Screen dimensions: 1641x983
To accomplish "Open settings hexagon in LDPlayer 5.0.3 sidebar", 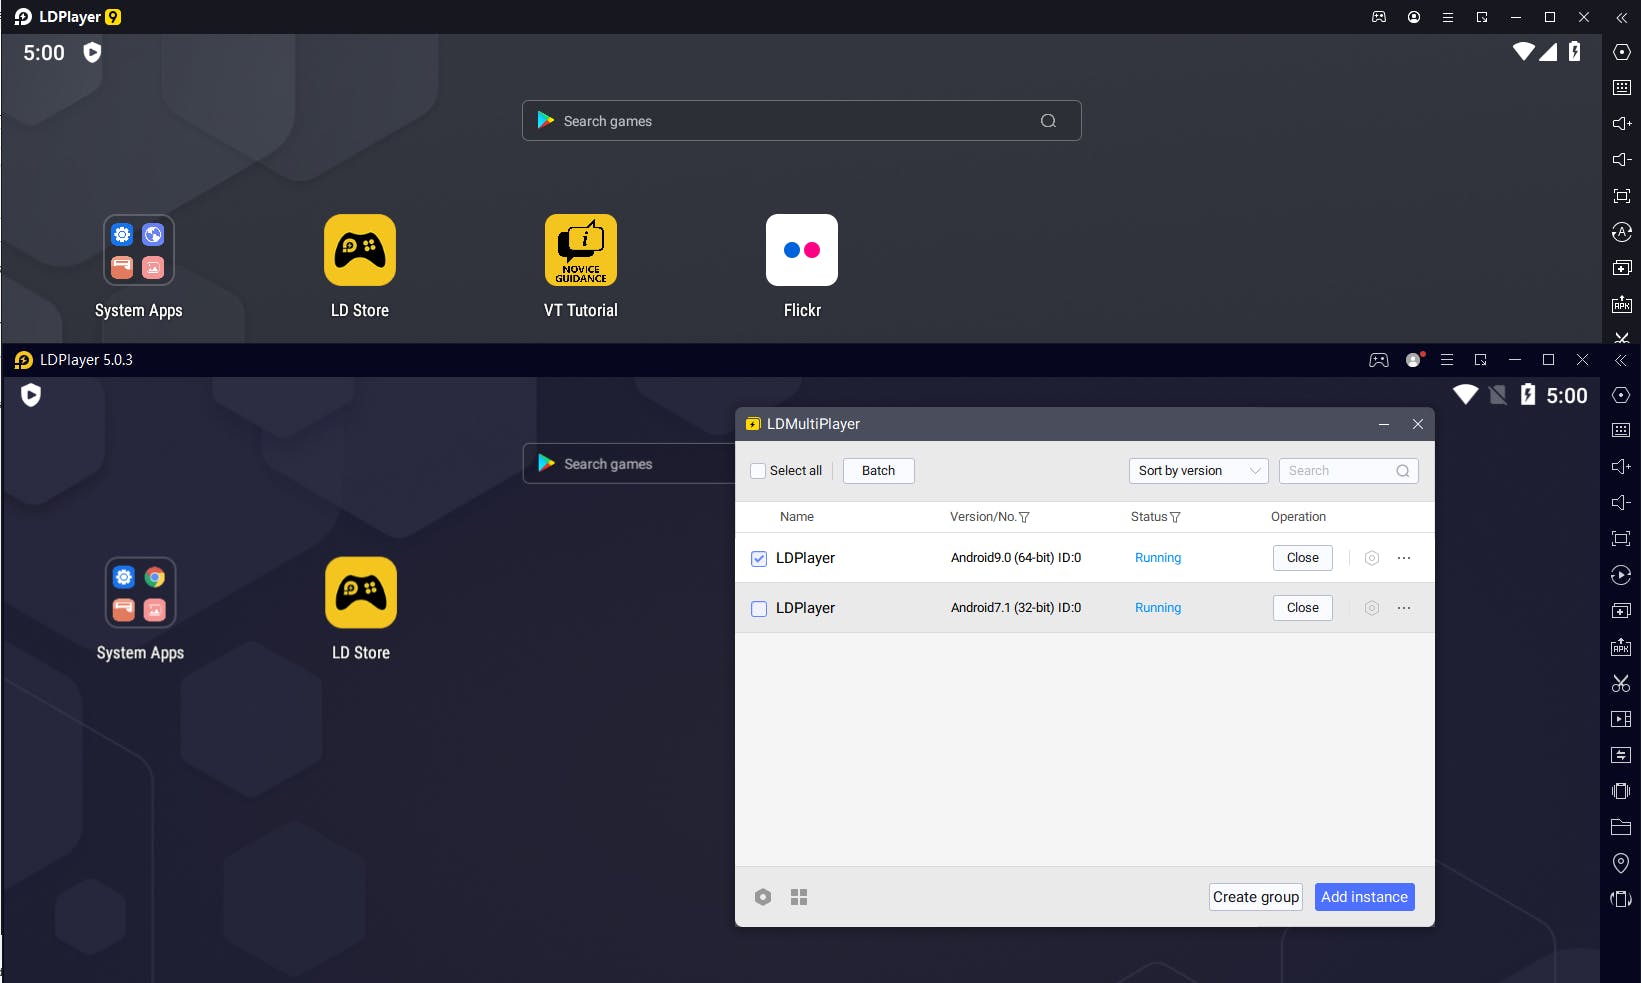I will pyautogui.click(x=1621, y=395).
